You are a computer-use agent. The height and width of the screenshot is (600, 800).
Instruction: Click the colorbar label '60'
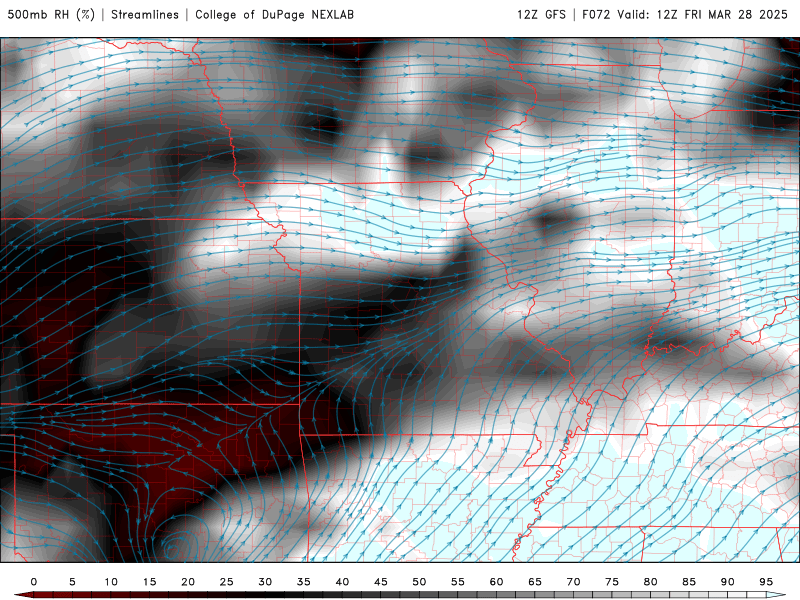coord(496,582)
